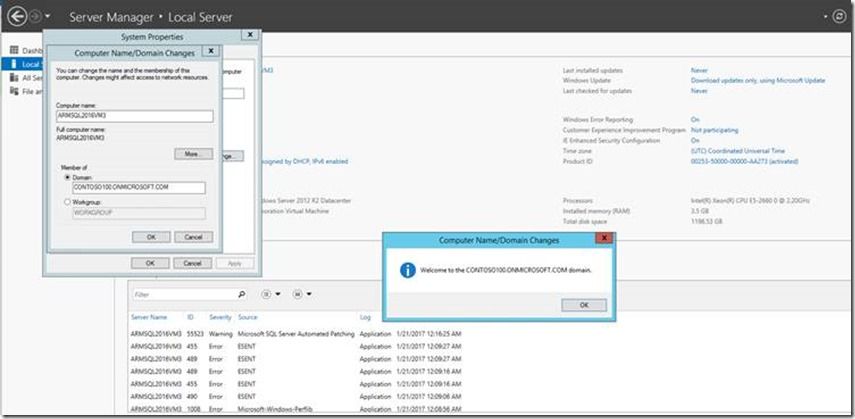Click 'Never' link for Last checked for updates
This screenshot has width=855, height=419.
(699, 91)
